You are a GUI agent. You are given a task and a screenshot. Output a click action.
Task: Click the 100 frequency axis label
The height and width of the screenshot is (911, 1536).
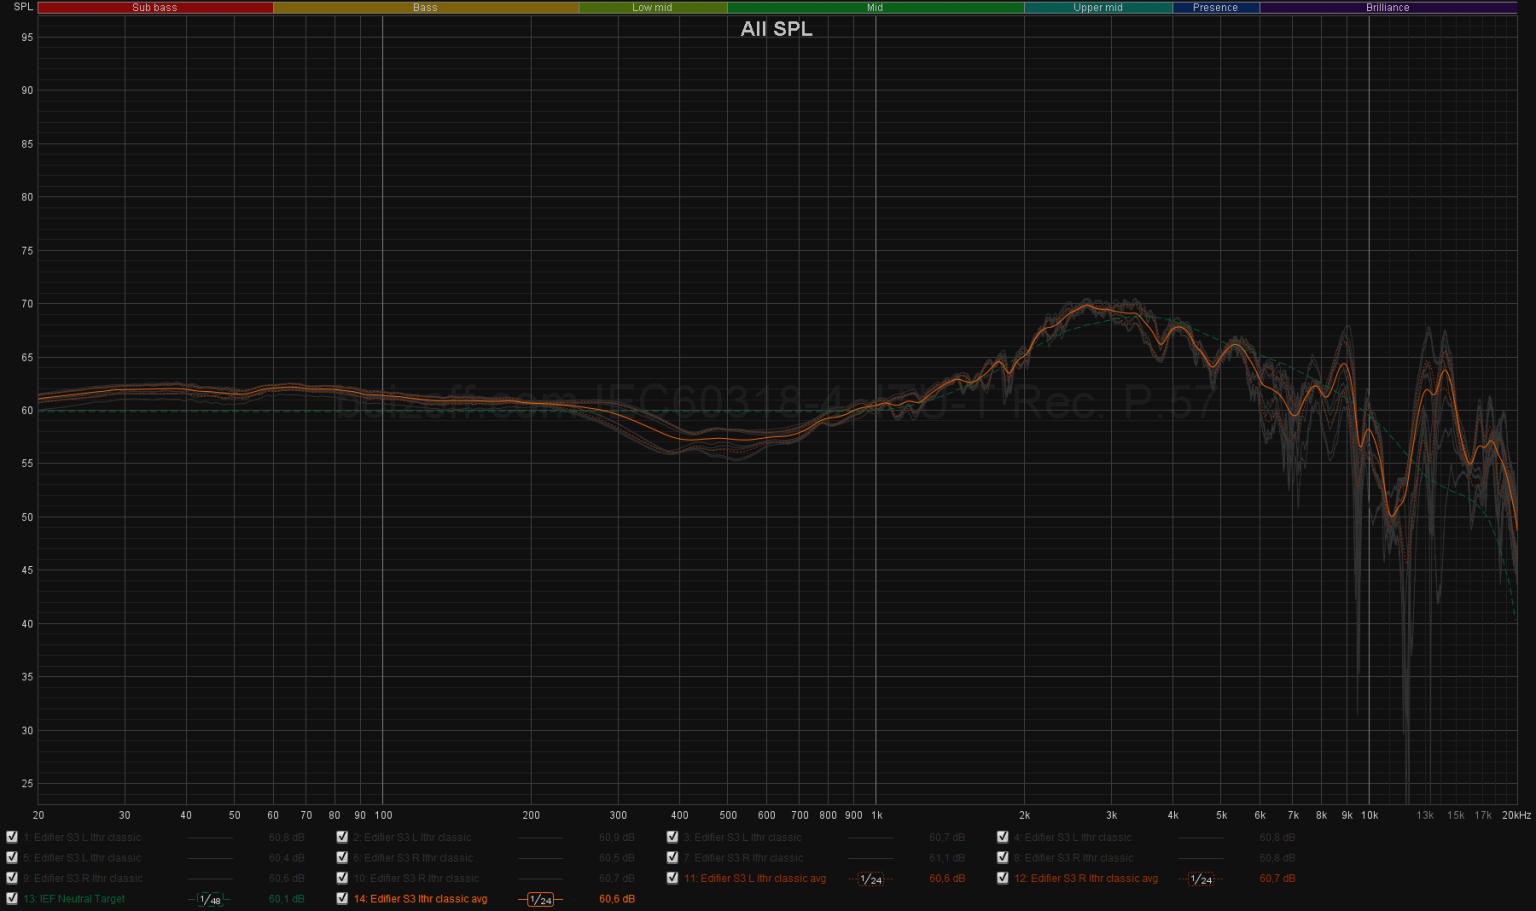tap(383, 815)
